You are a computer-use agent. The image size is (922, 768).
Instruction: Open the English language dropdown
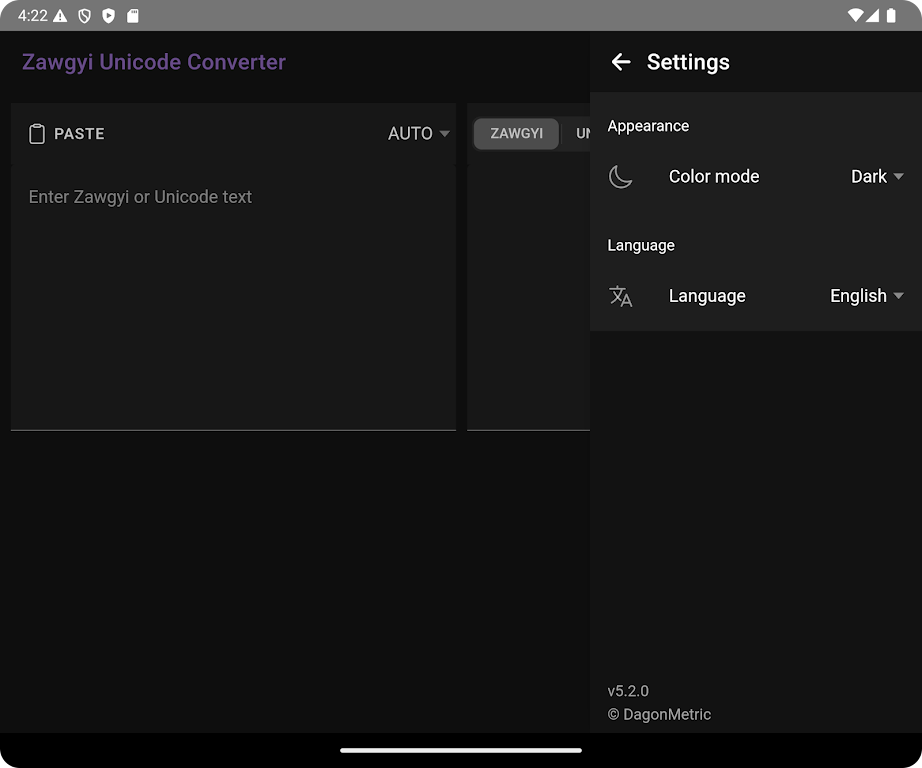pos(866,296)
